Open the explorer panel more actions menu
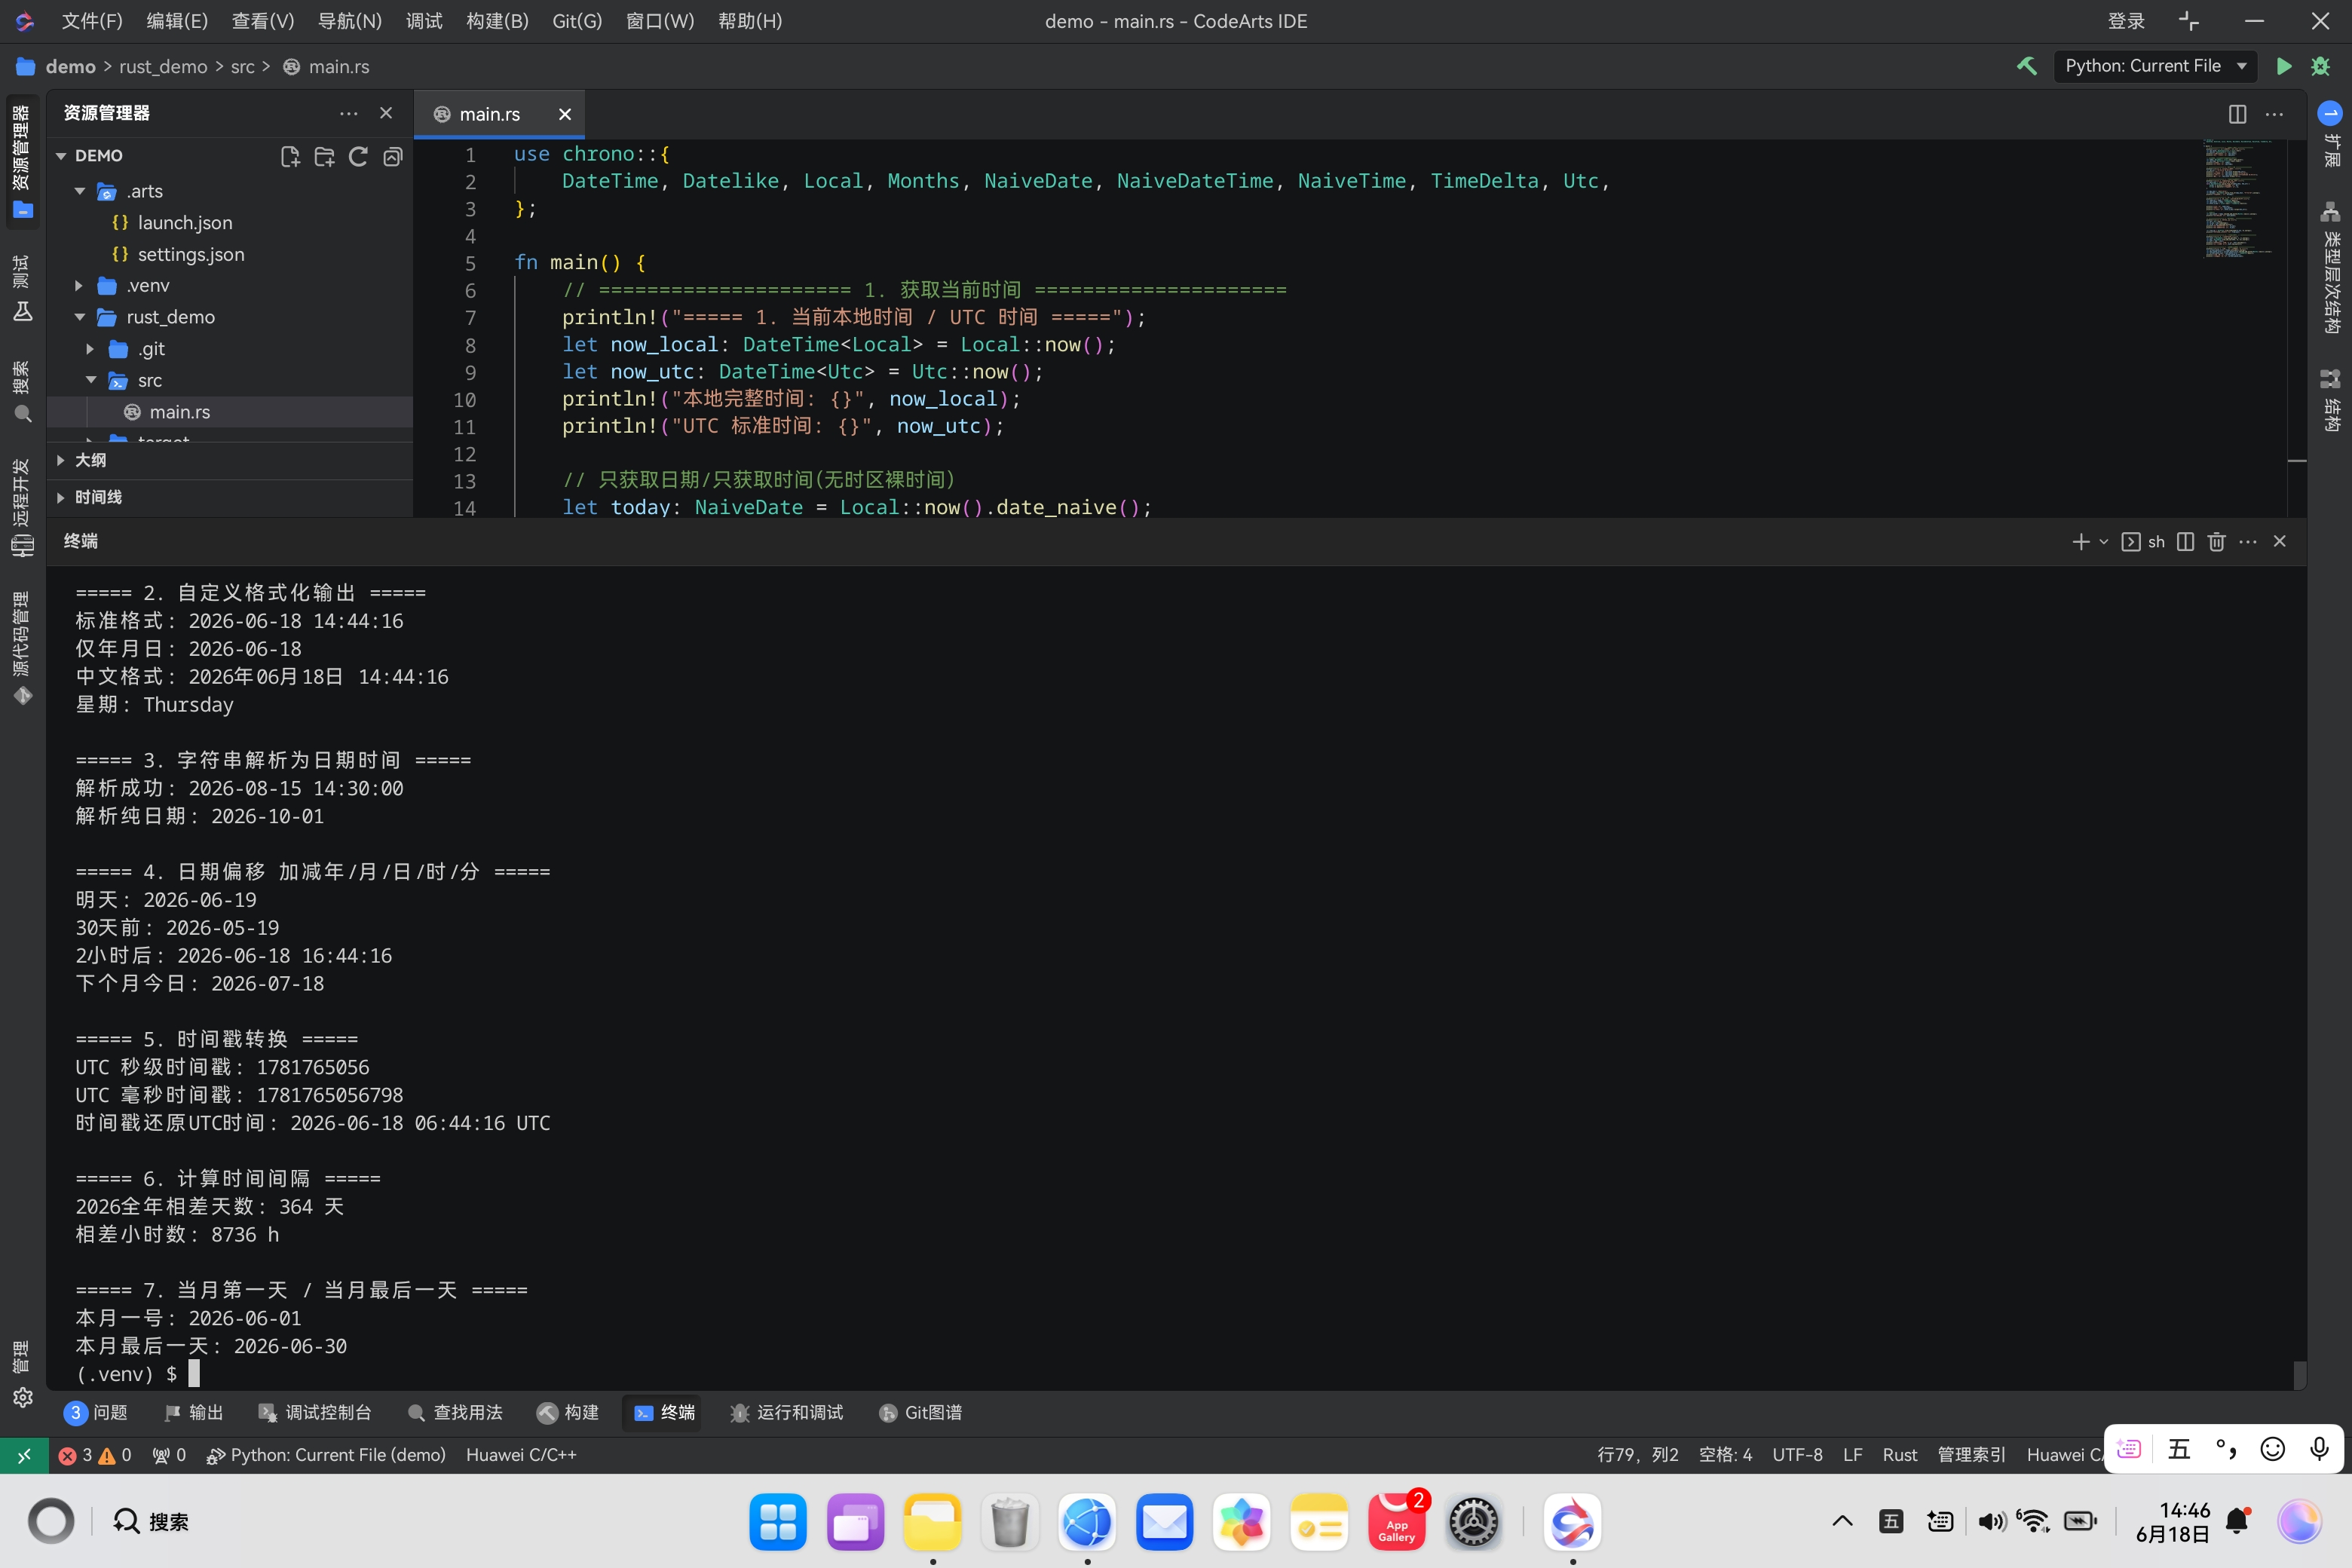2352x1568 pixels. (x=348, y=113)
